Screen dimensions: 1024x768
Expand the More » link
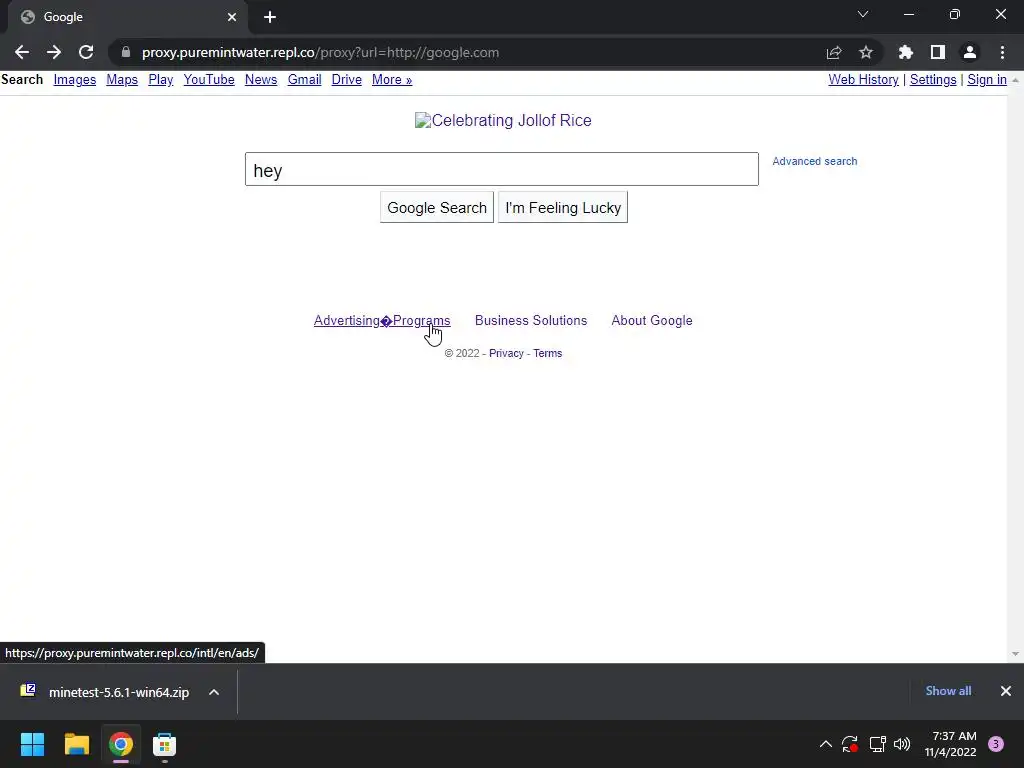(x=392, y=80)
